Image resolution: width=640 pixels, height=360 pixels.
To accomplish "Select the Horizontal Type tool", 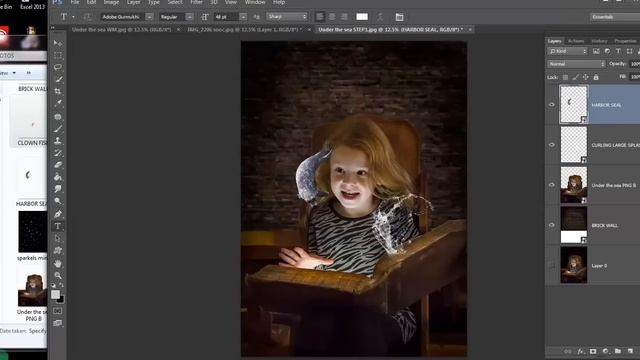I will [x=58, y=226].
